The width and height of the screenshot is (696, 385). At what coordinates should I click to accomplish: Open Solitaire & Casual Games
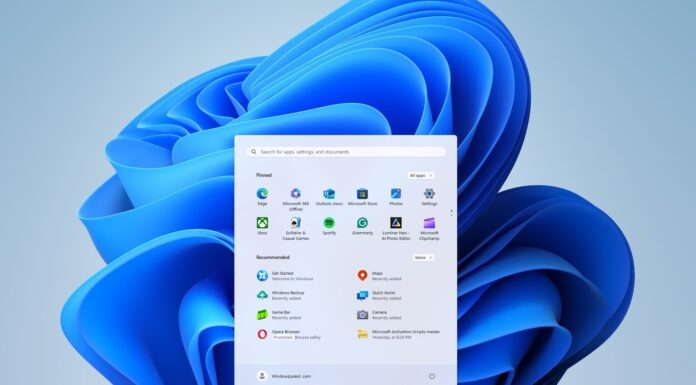pos(296,229)
